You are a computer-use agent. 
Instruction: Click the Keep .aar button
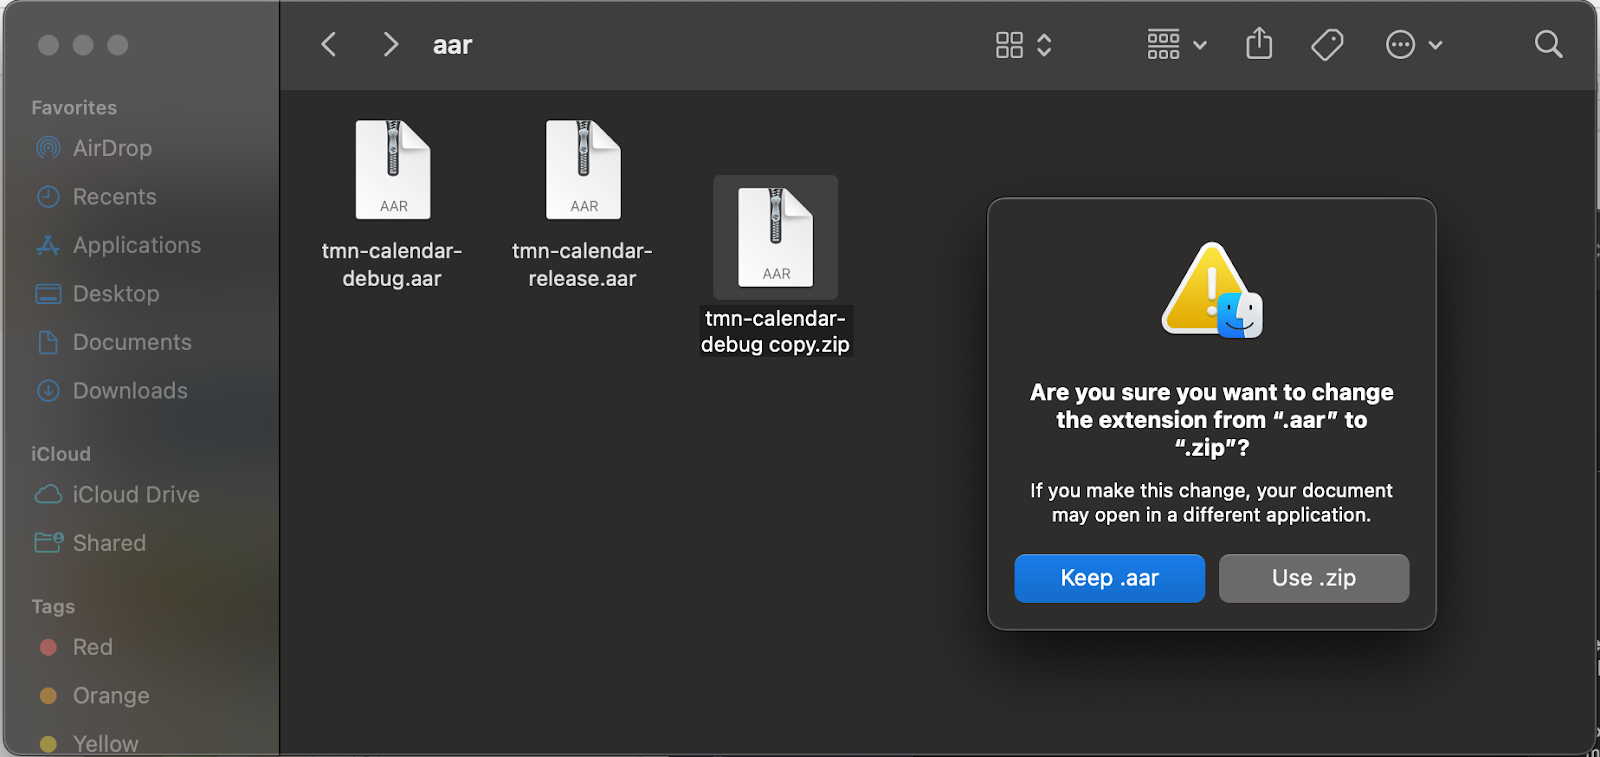[1109, 578]
